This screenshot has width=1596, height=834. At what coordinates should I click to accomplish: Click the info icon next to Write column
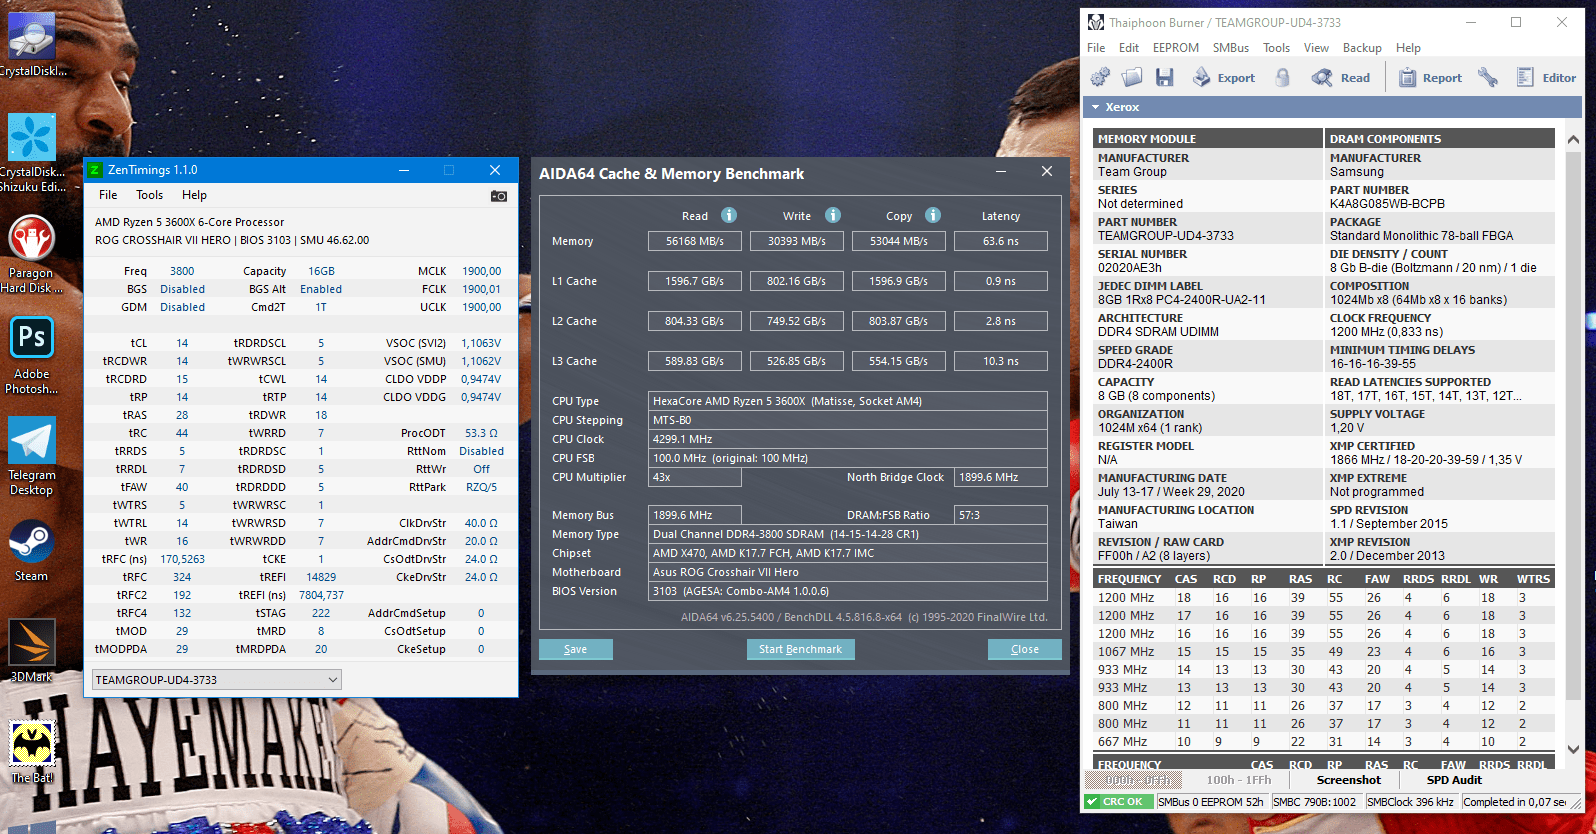tap(833, 215)
